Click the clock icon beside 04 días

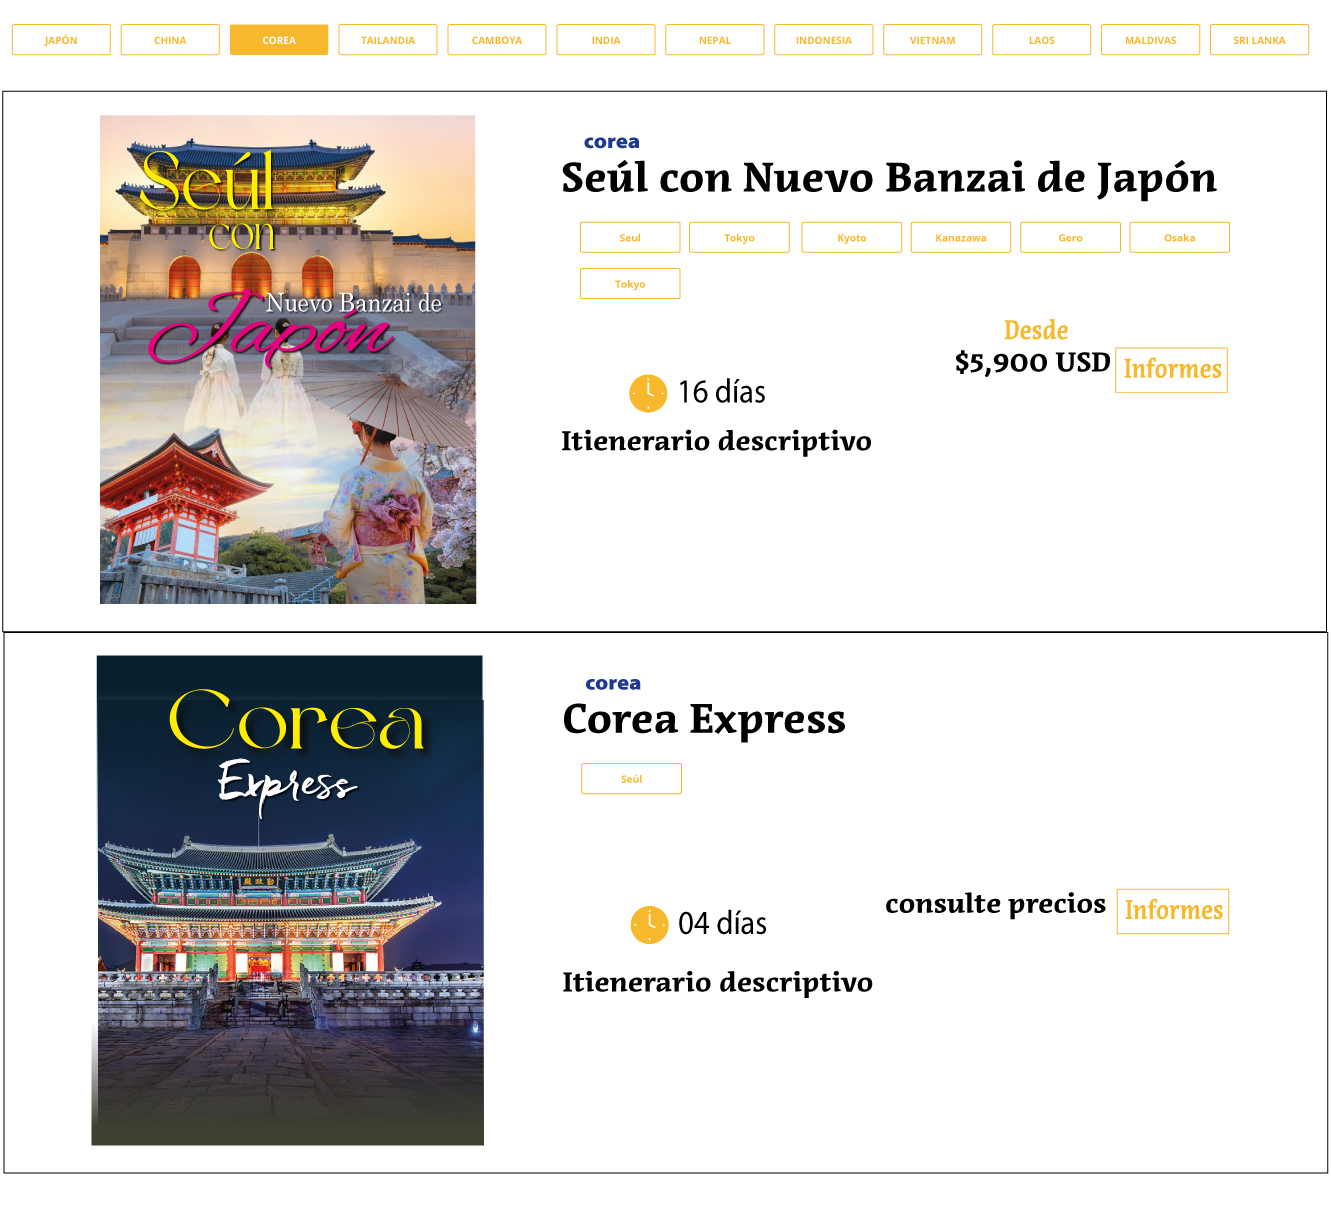(649, 924)
